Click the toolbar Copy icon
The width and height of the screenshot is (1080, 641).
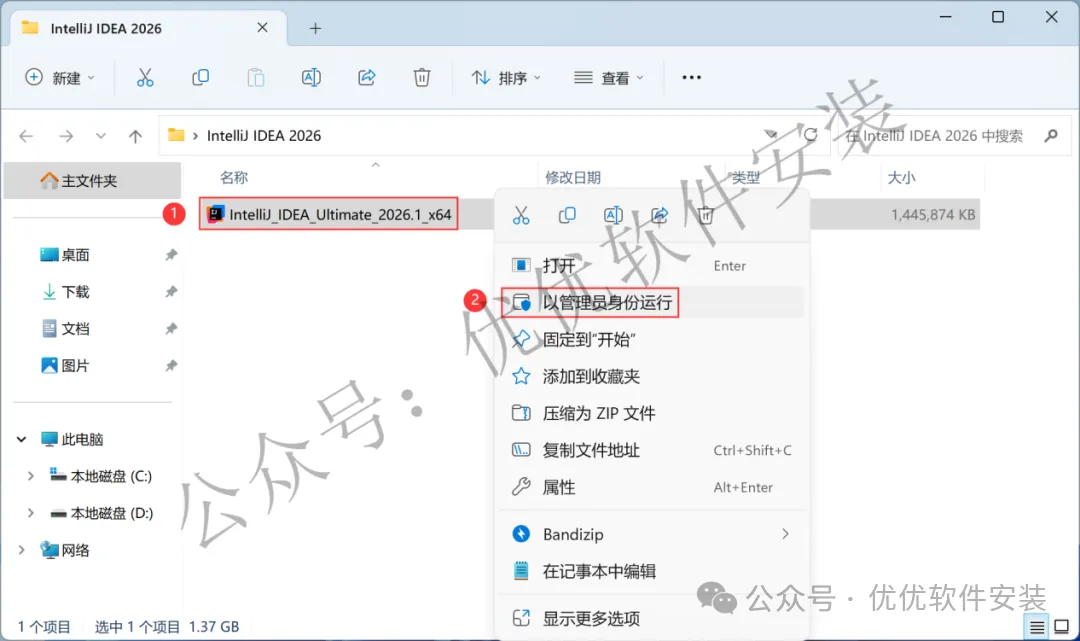coord(200,78)
